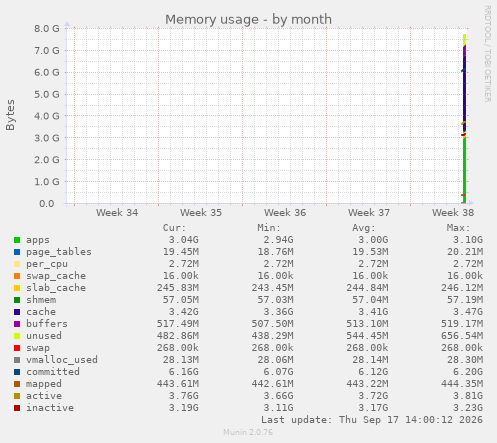Click the 'cache' legend label

[x=41, y=312]
